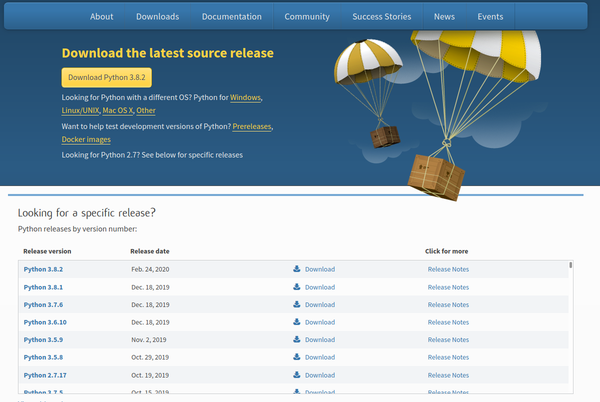Click the download icon for Python 3.8.1
The image size is (600, 402).
click(297, 287)
